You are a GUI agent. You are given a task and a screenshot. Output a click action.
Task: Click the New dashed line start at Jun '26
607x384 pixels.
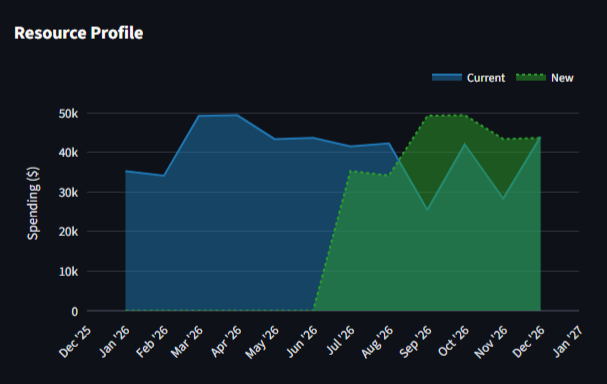[x=313, y=310]
